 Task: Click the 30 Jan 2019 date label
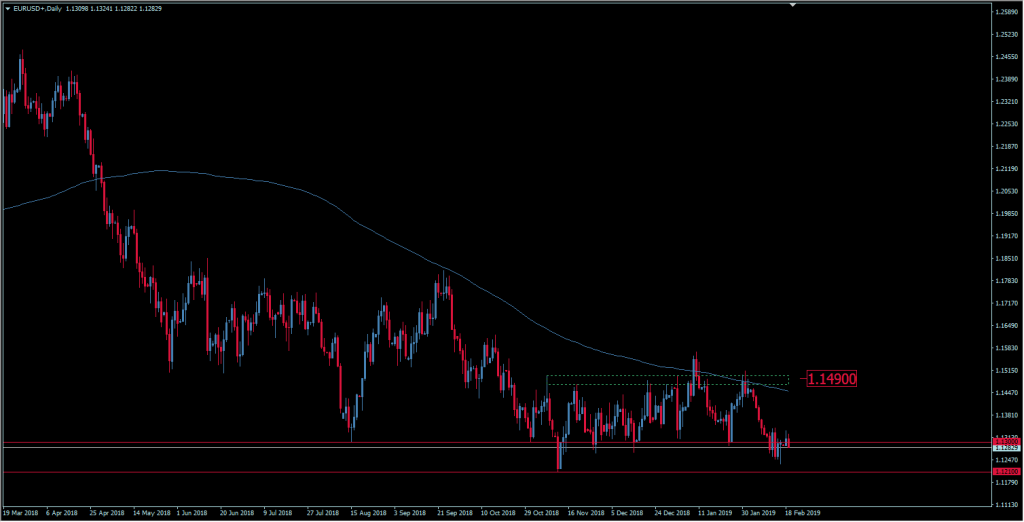tap(758, 514)
